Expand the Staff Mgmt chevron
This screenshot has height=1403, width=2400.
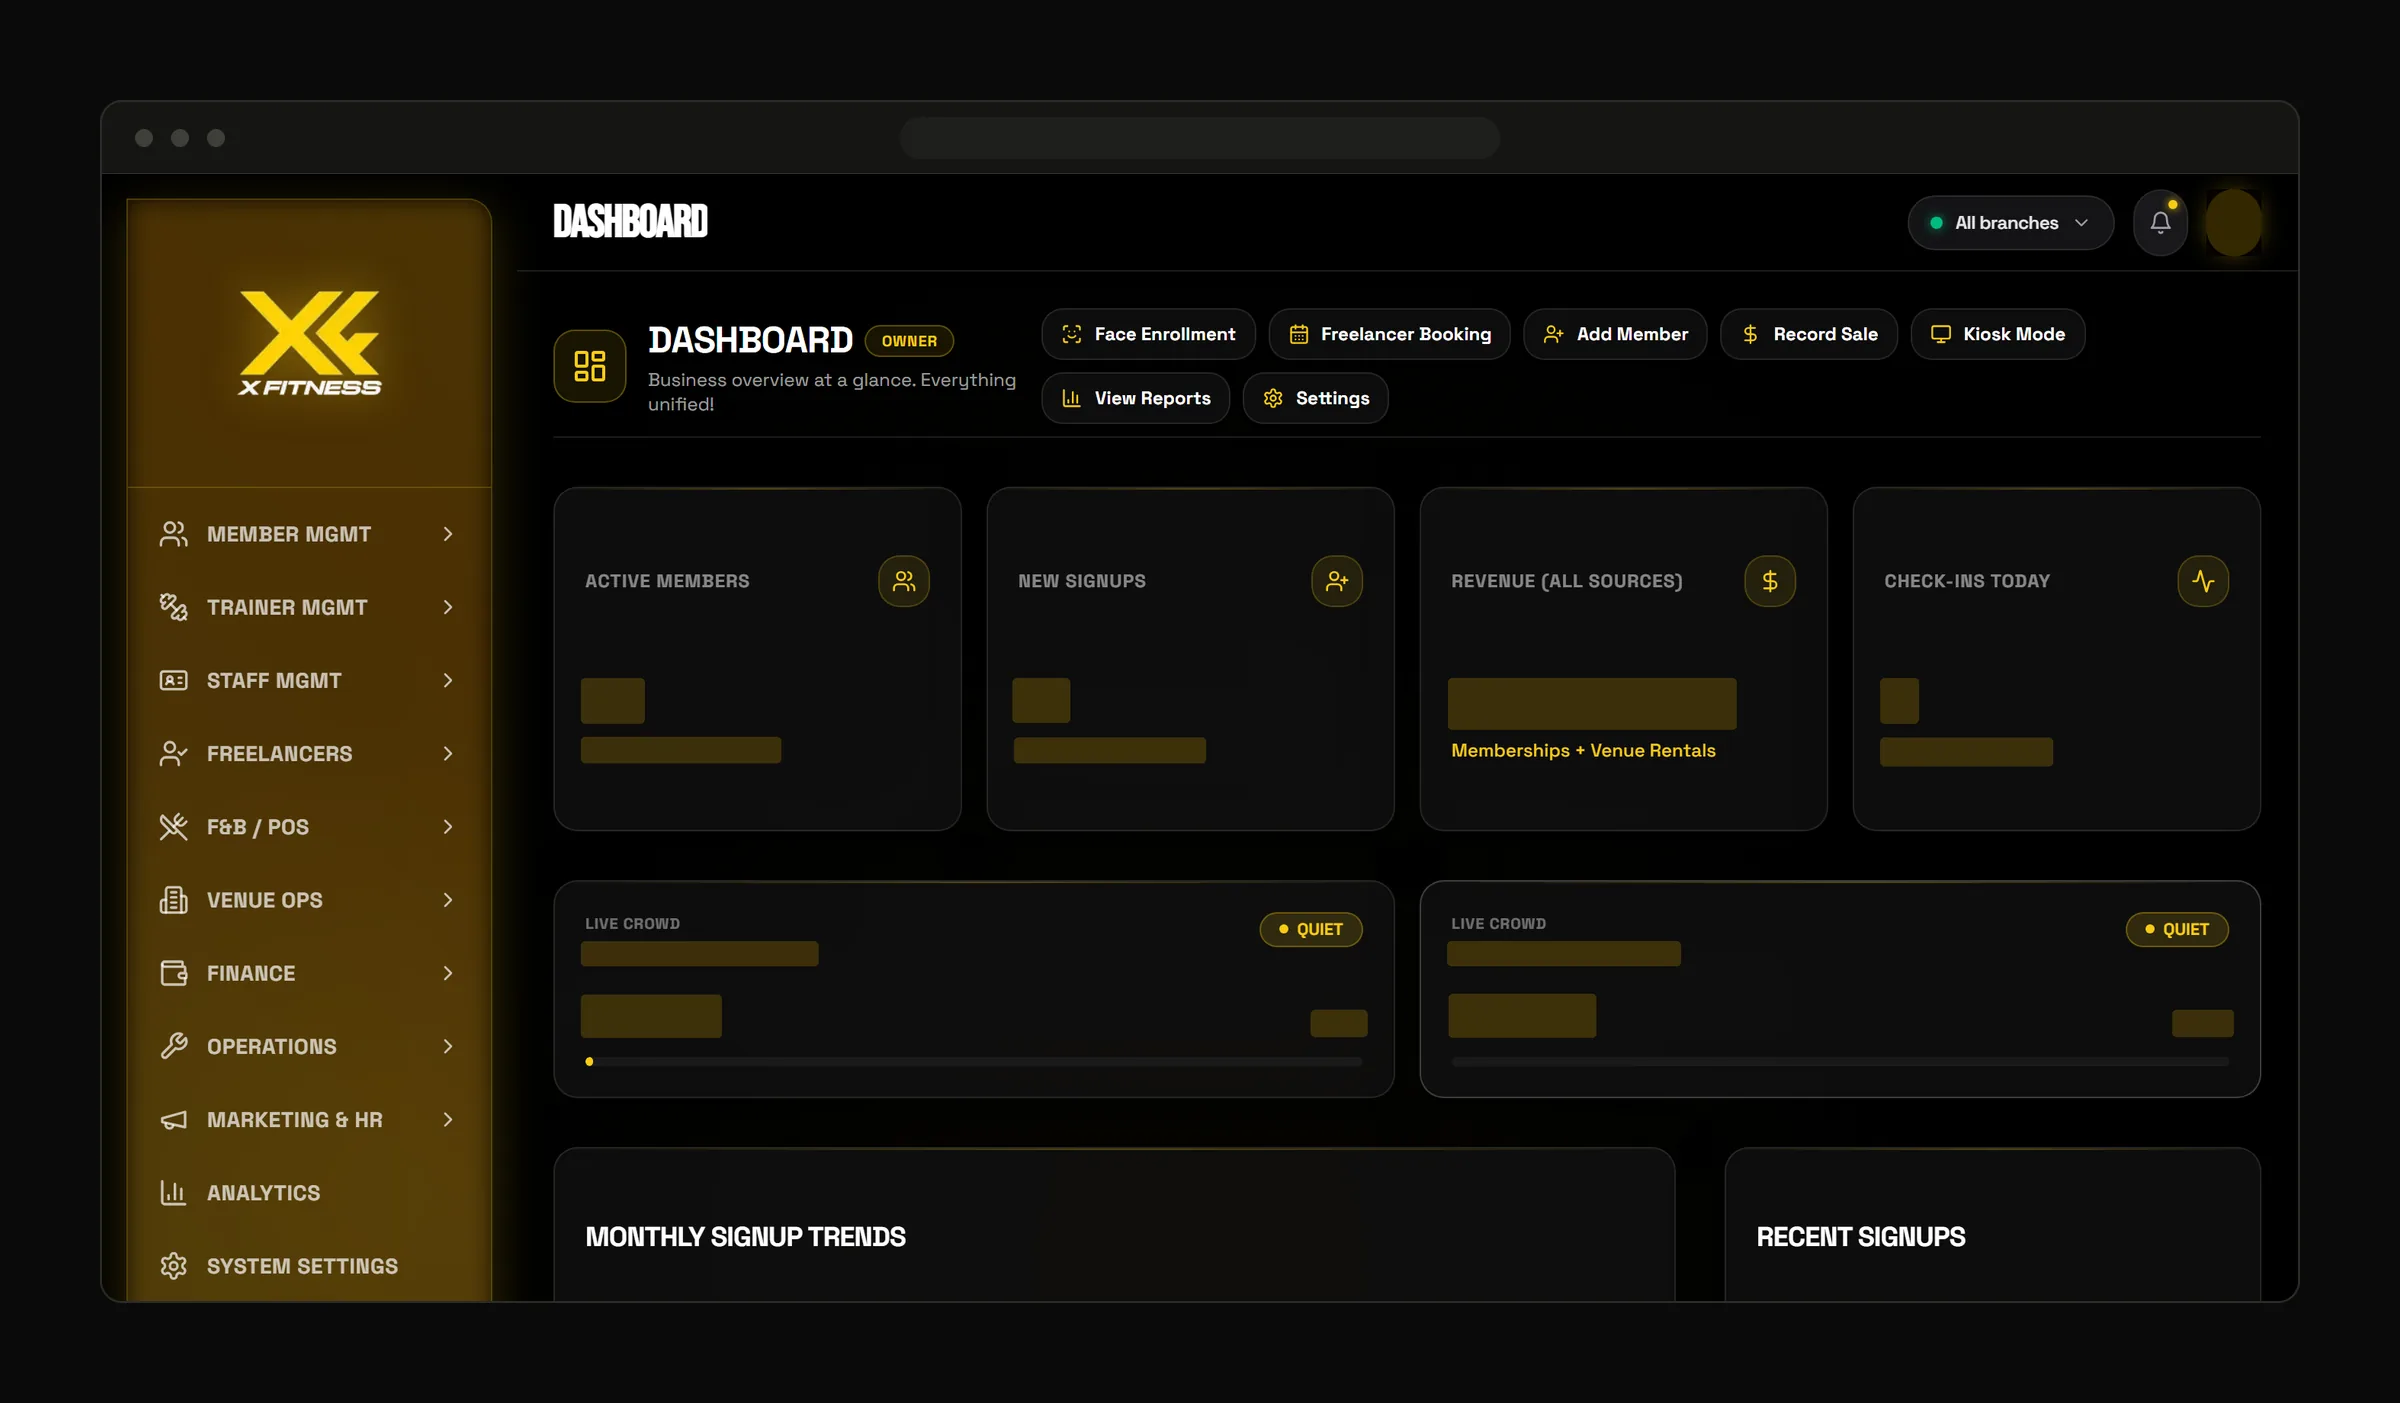pos(448,680)
